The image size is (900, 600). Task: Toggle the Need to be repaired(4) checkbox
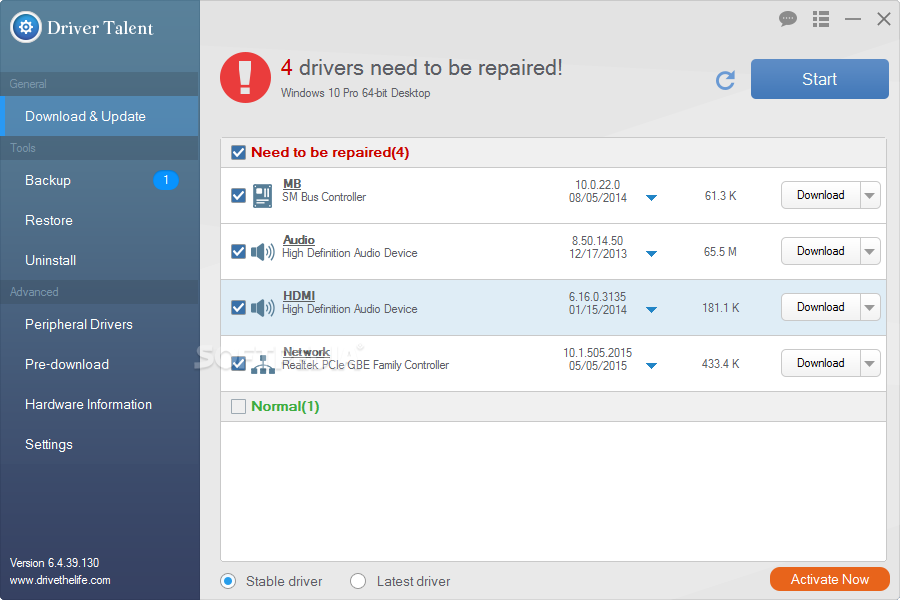238,153
